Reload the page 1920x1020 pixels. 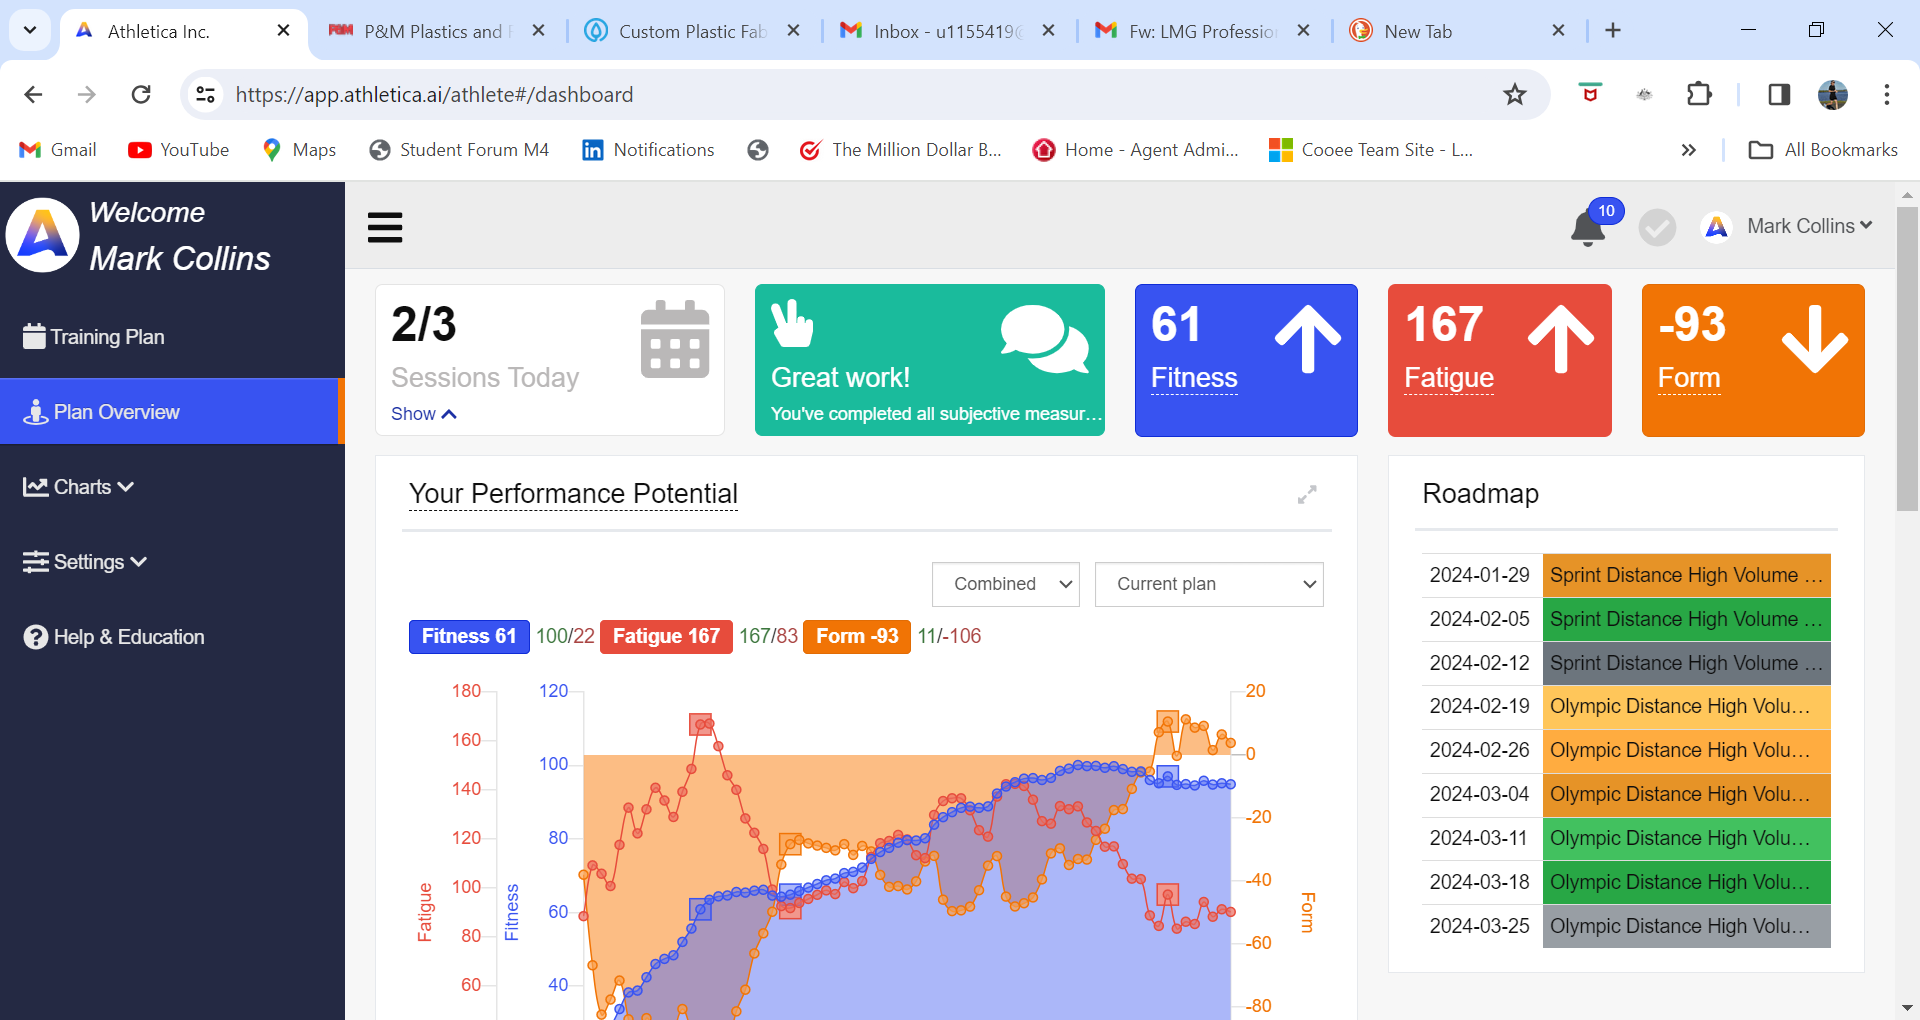point(141,94)
